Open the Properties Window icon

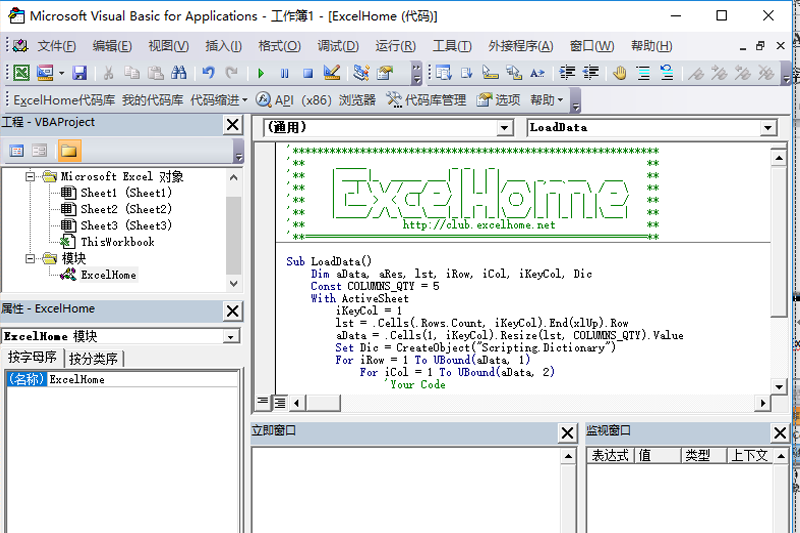coord(385,73)
